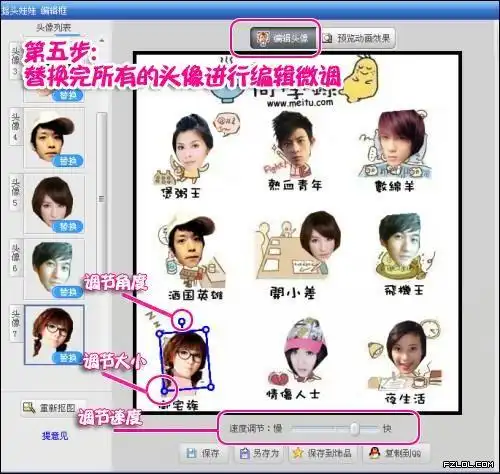Viewport: 500px width, 474px height.
Task: Adjust the 速度调节 slider handle
Action: [355, 428]
